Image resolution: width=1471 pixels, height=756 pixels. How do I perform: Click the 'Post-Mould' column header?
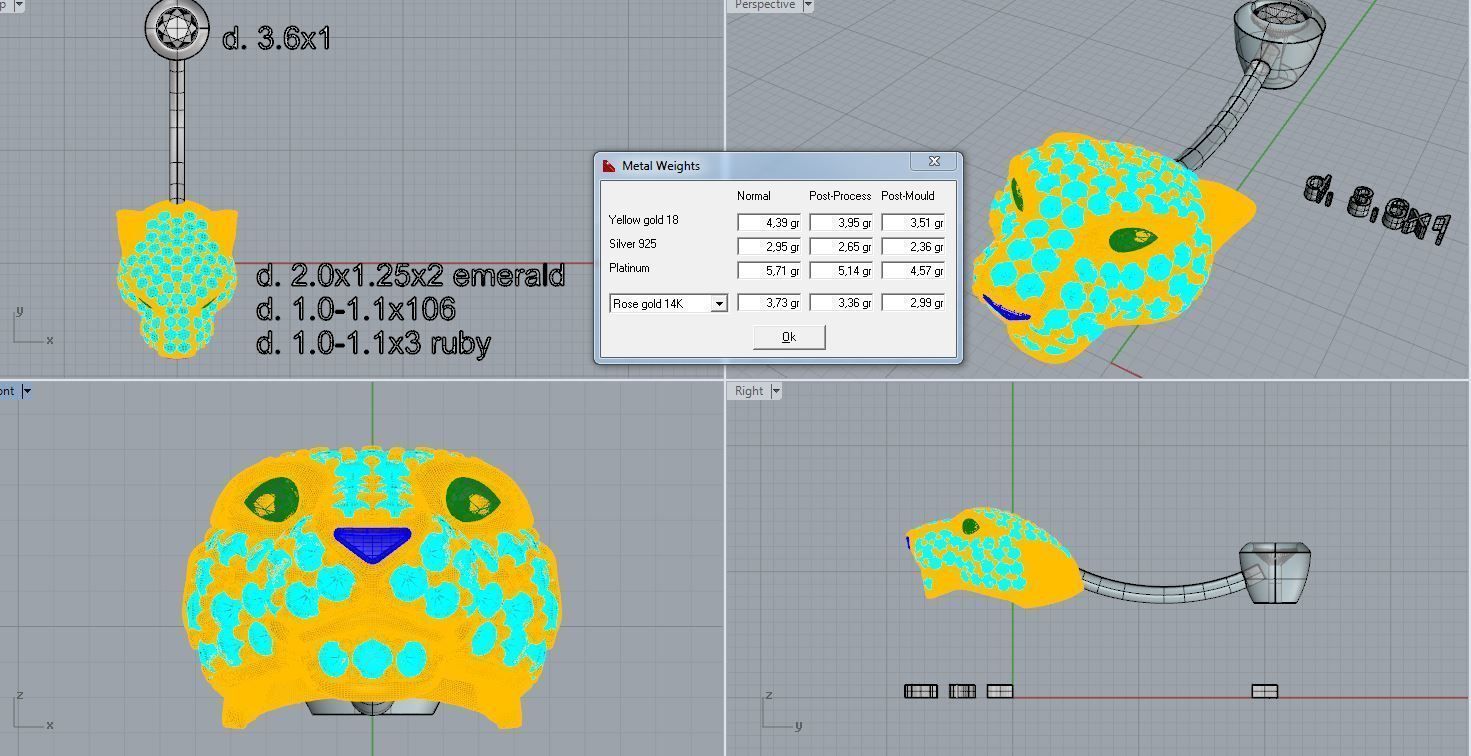pyautogui.click(x=908, y=196)
